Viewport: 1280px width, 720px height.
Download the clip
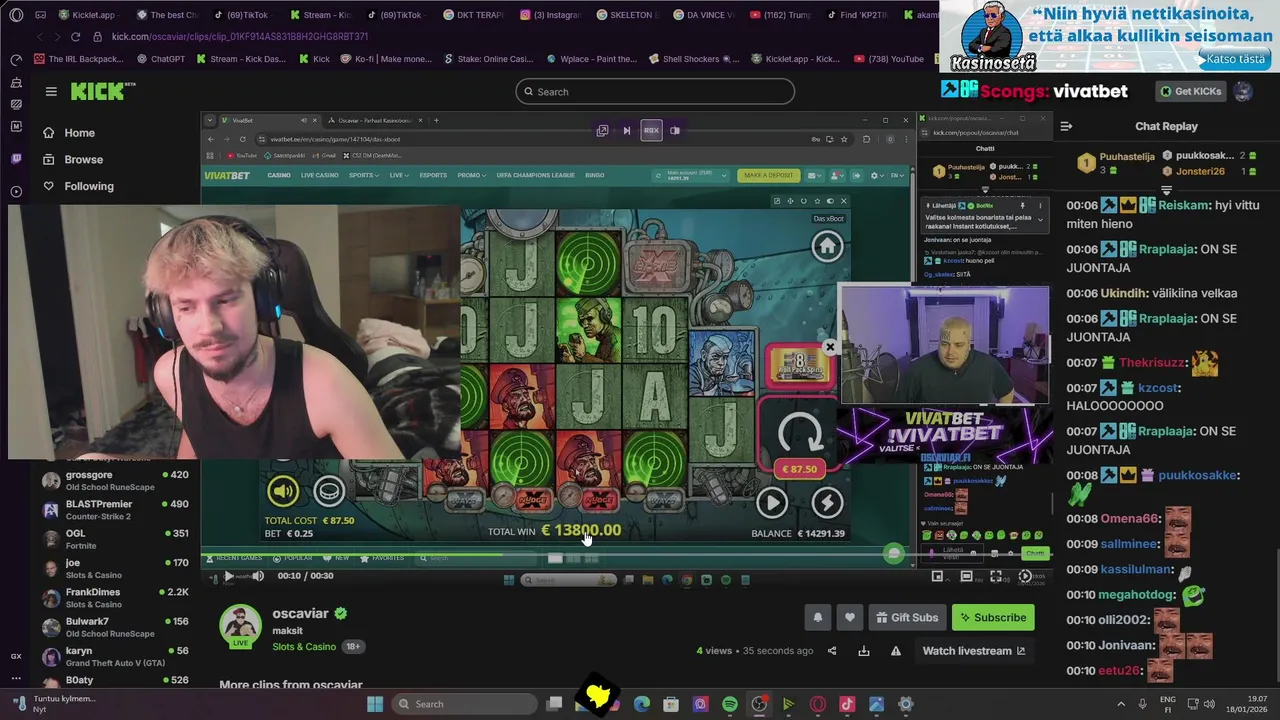(864, 651)
